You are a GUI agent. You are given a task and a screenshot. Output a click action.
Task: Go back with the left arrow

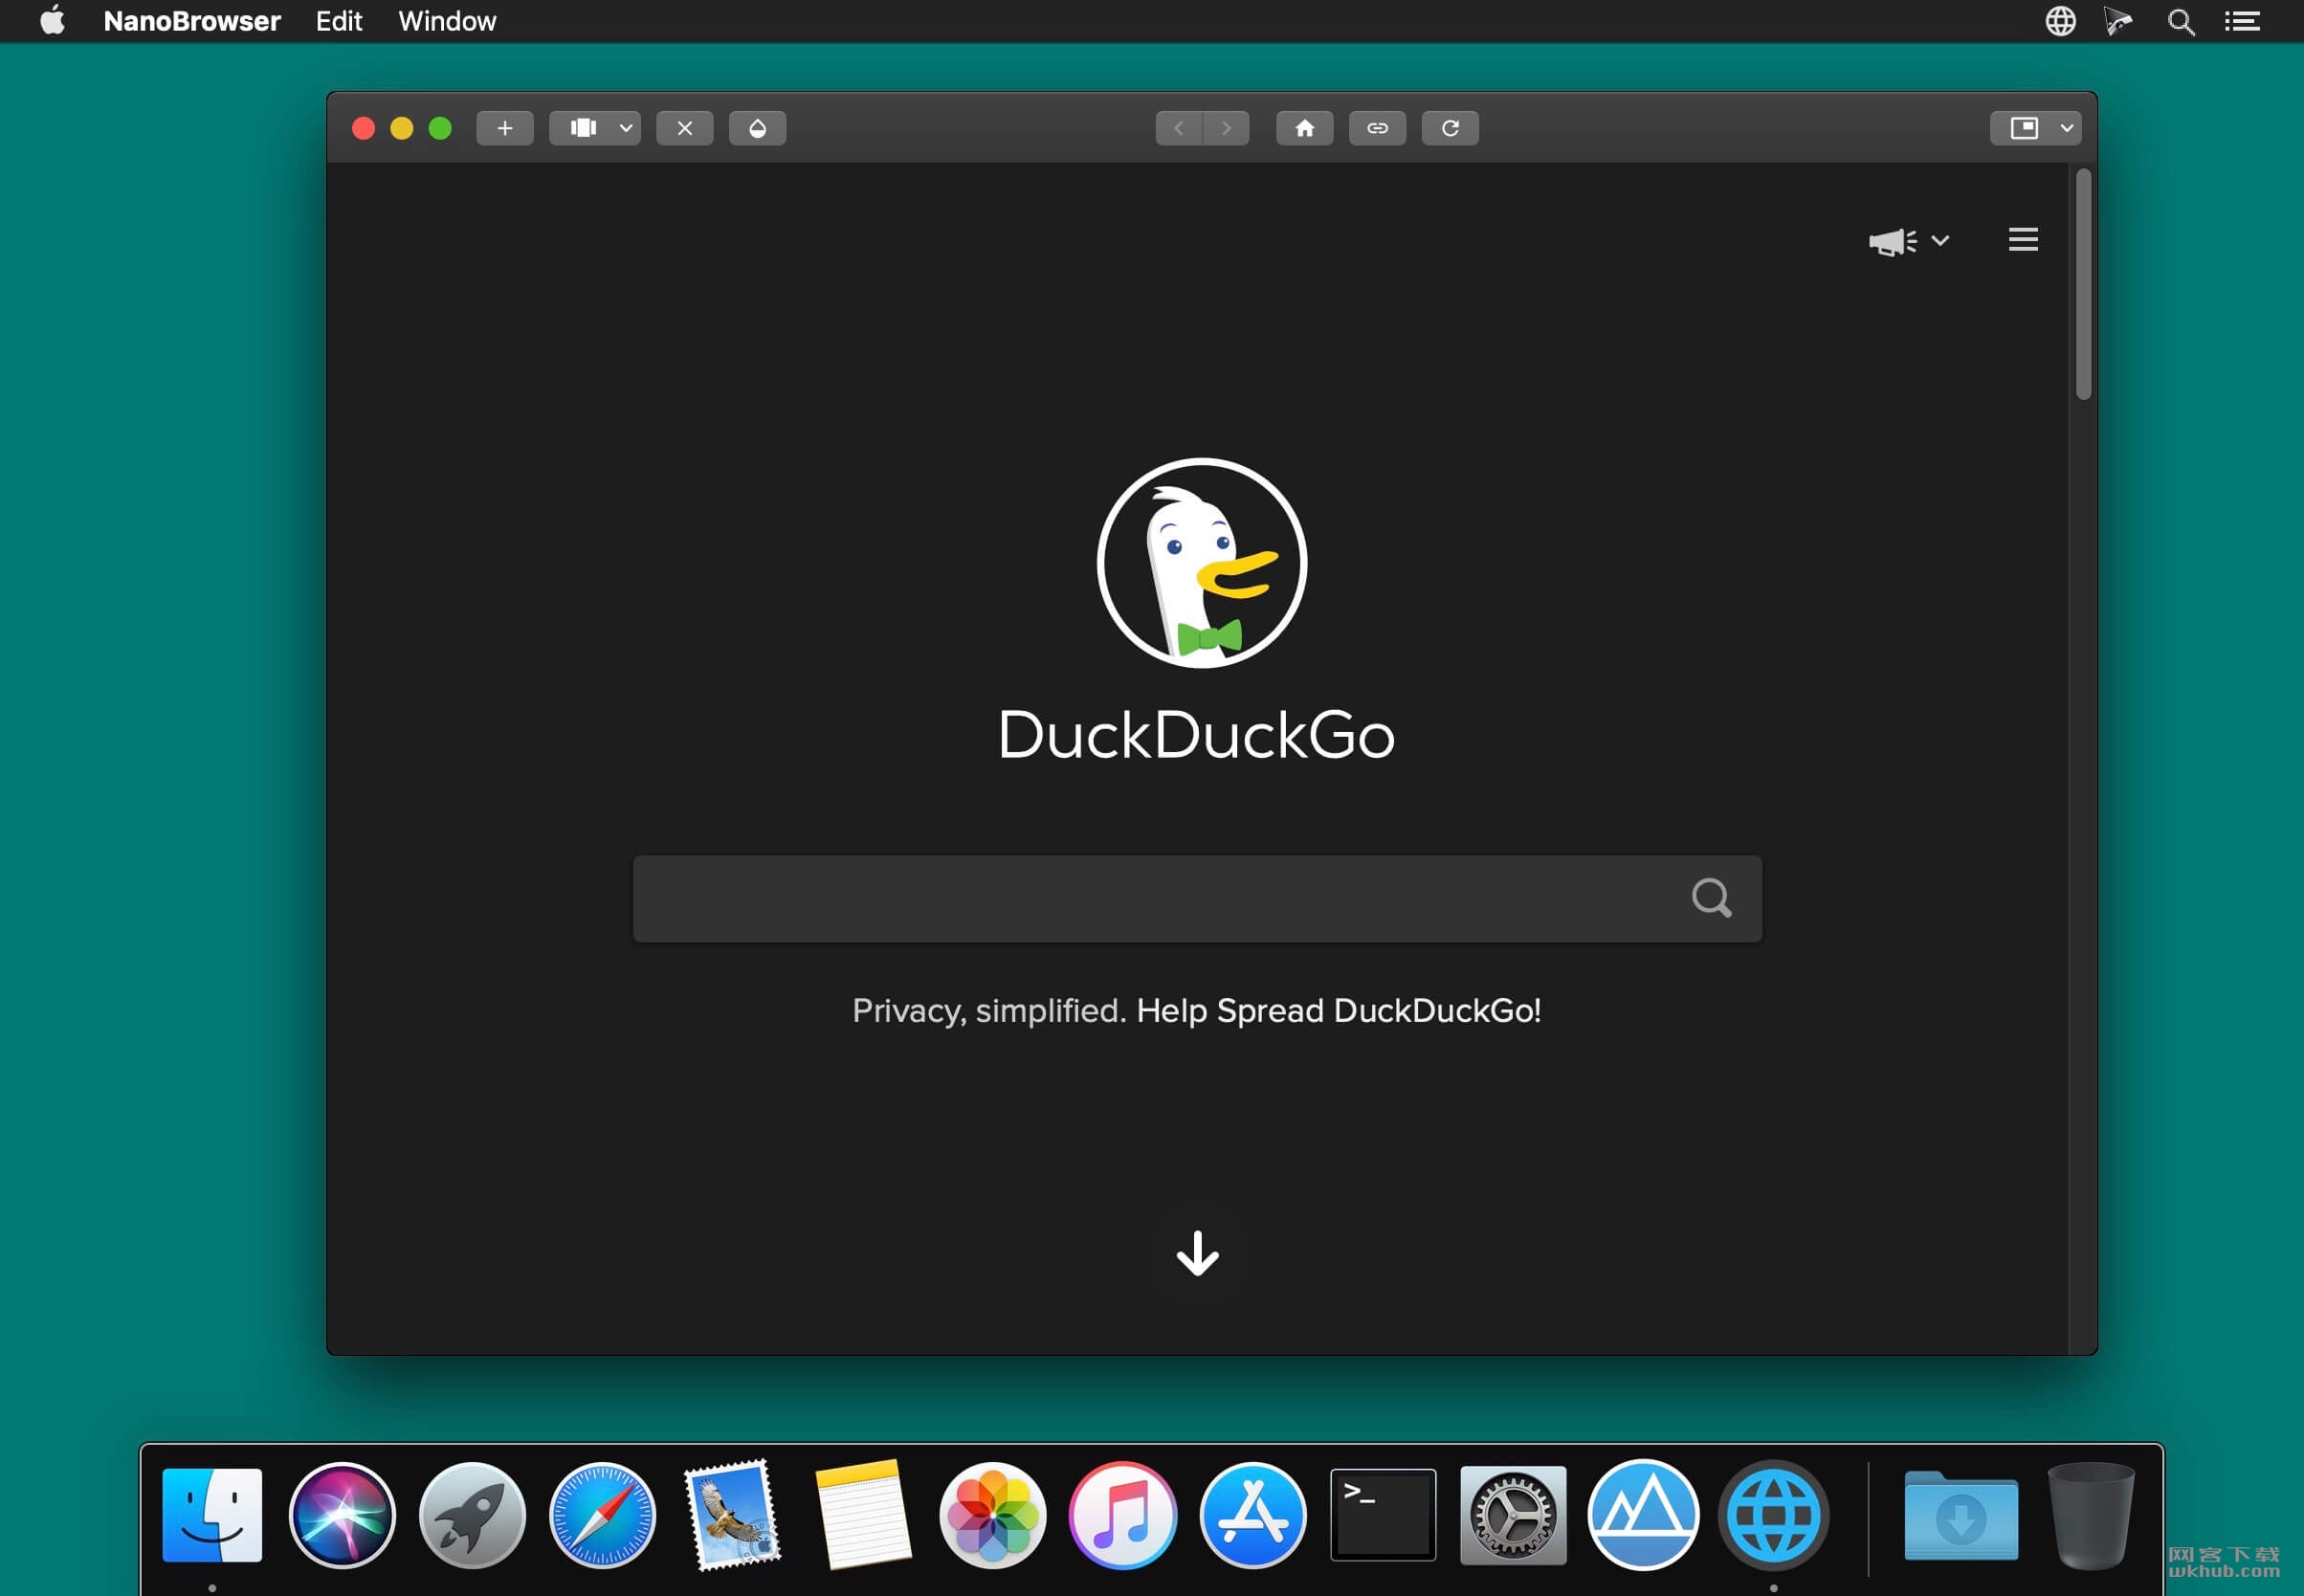pos(1179,128)
